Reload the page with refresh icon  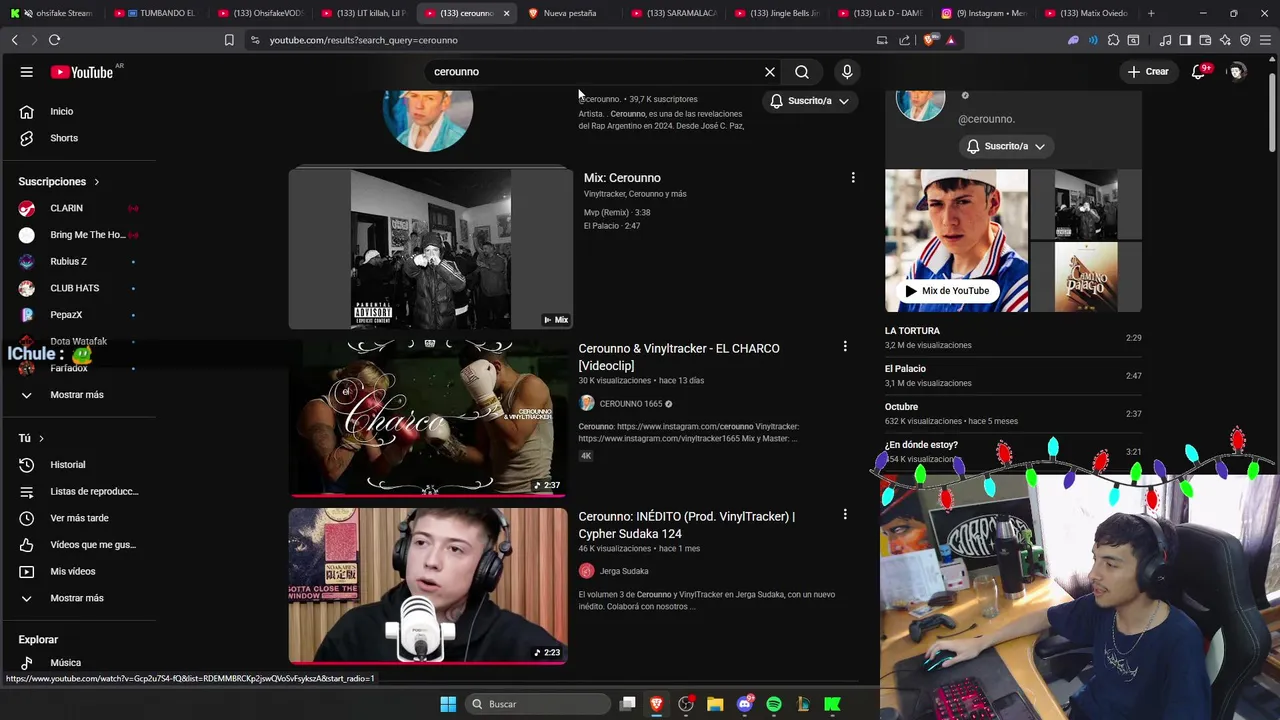pyautogui.click(x=54, y=40)
